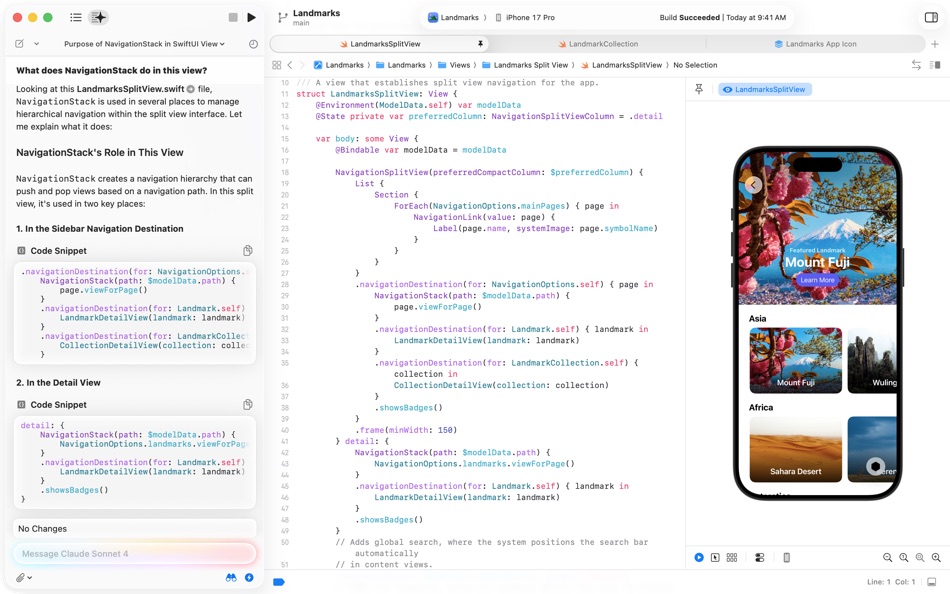The height and width of the screenshot is (594, 950).
Task: Open the coding assistant sparkle panel
Action: [98, 18]
